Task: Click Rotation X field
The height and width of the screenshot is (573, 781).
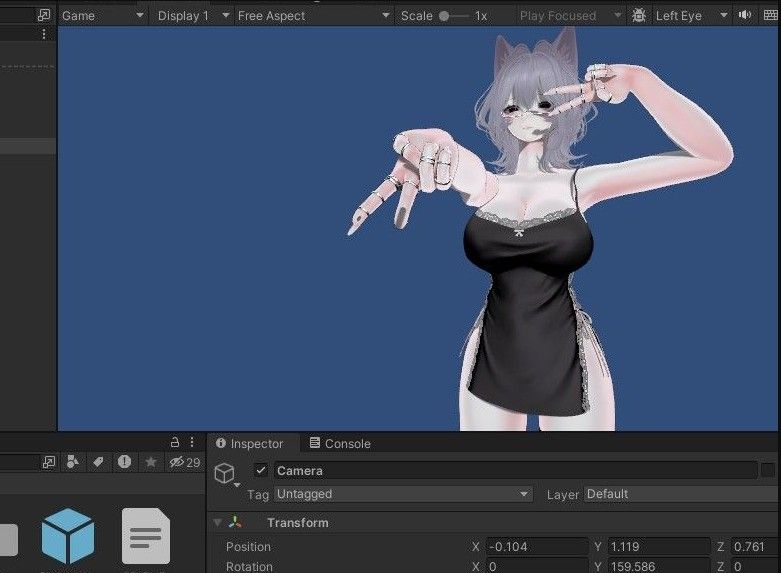Action: [x=537, y=566]
